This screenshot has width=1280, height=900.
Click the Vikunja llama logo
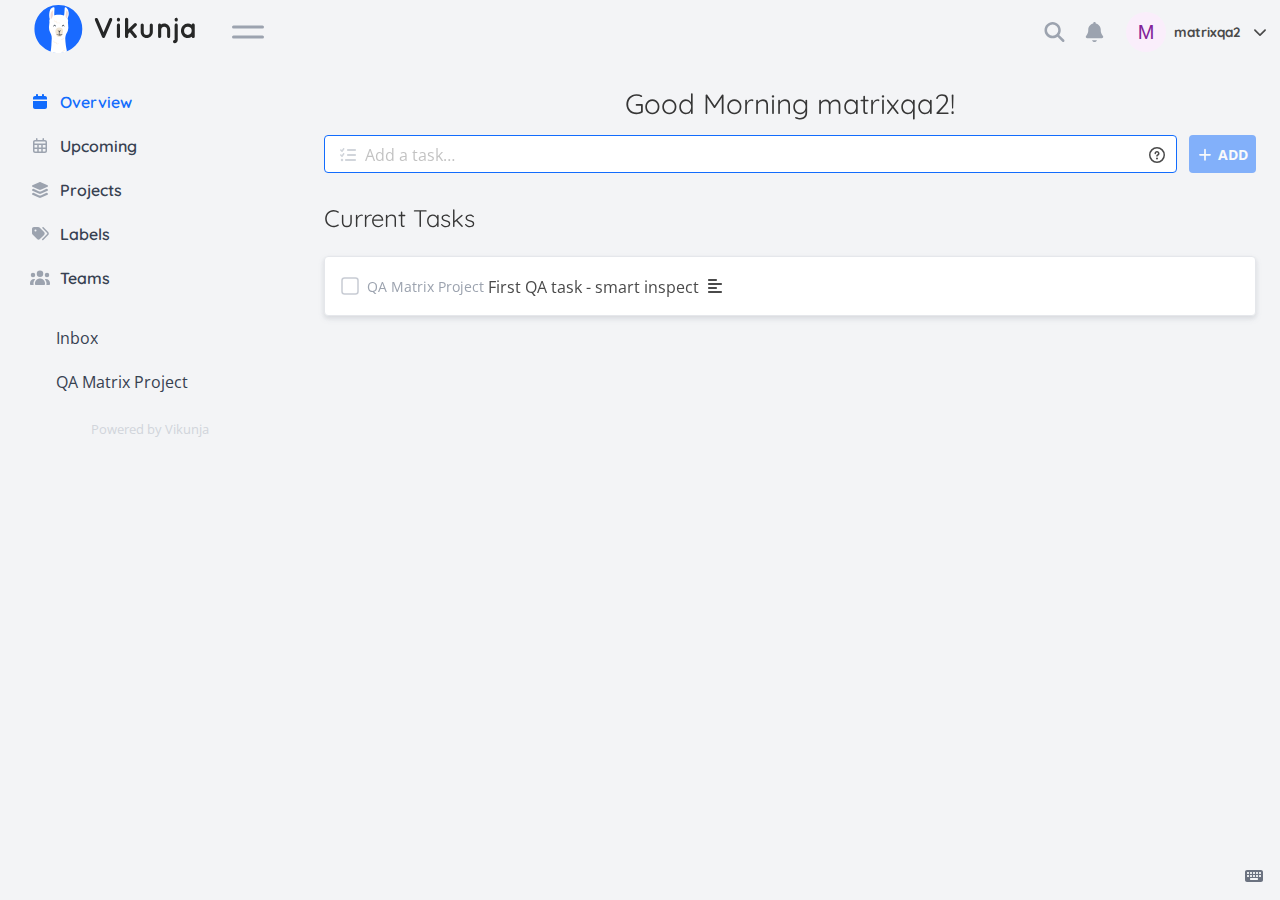(x=58, y=29)
